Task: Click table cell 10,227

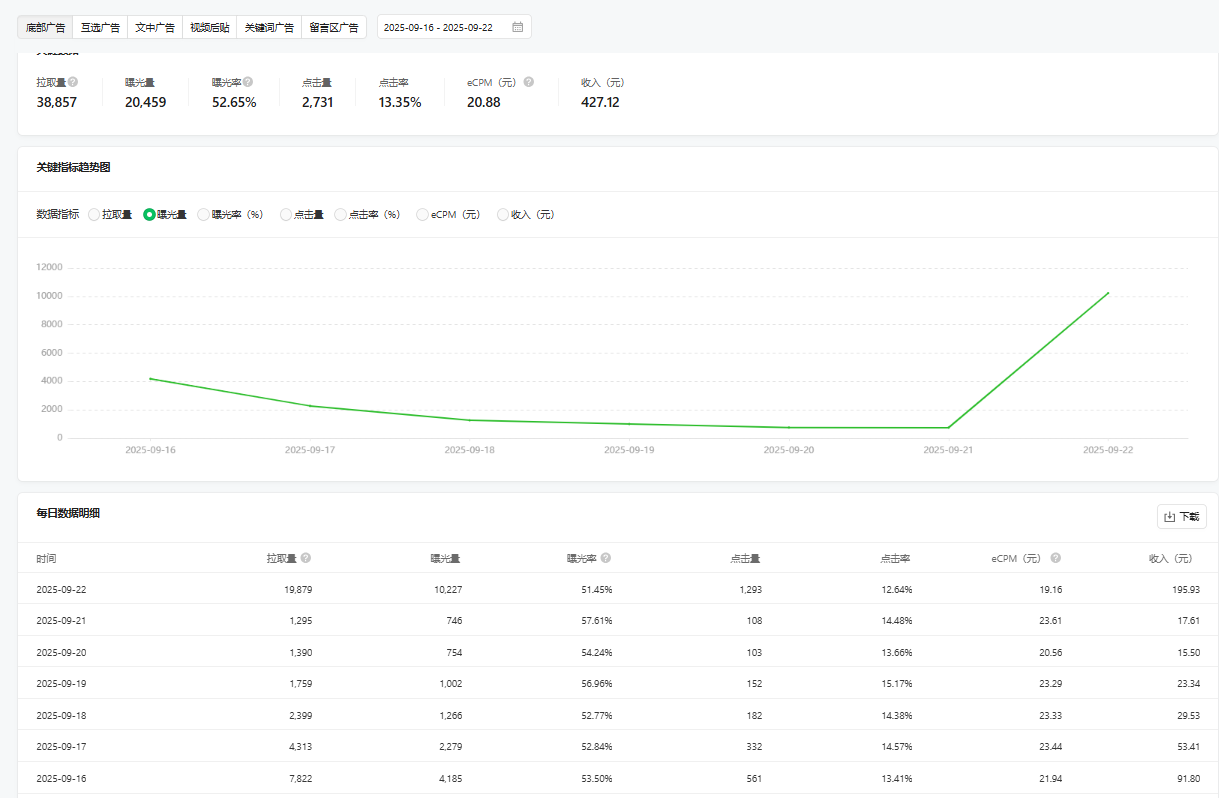Action: [446, 590]
